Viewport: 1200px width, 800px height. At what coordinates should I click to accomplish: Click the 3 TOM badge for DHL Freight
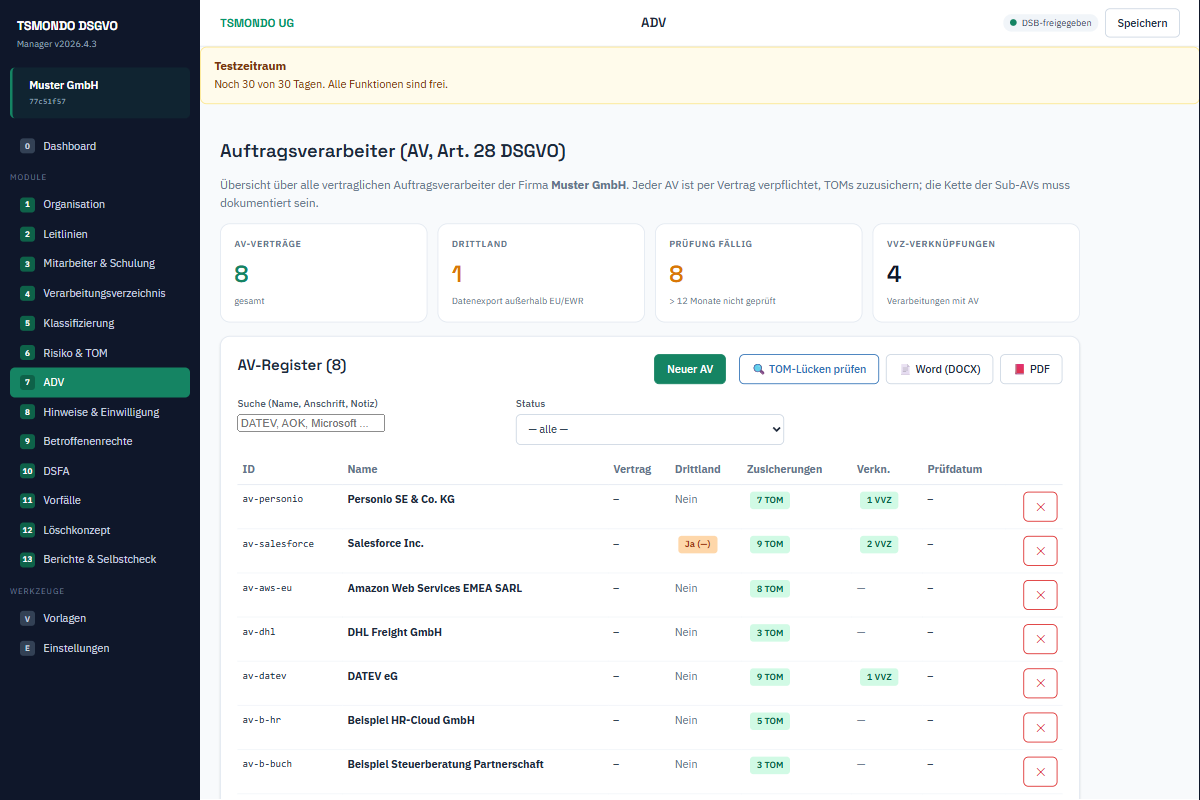point(770,633)
